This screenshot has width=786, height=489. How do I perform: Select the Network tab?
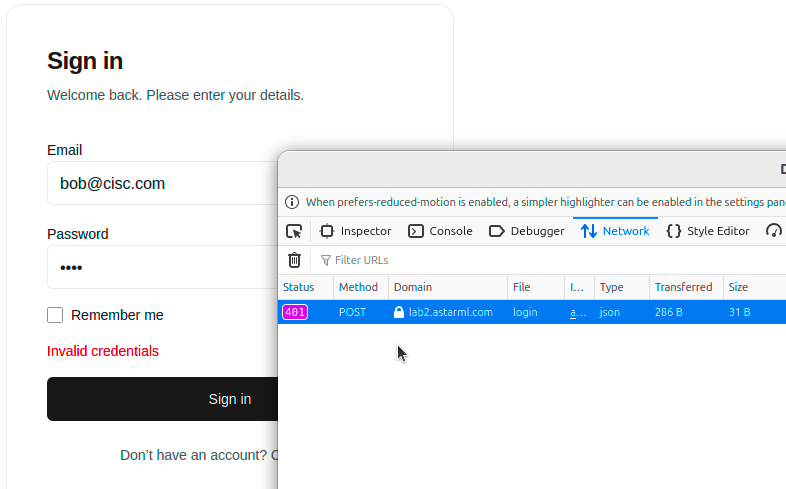615,231
